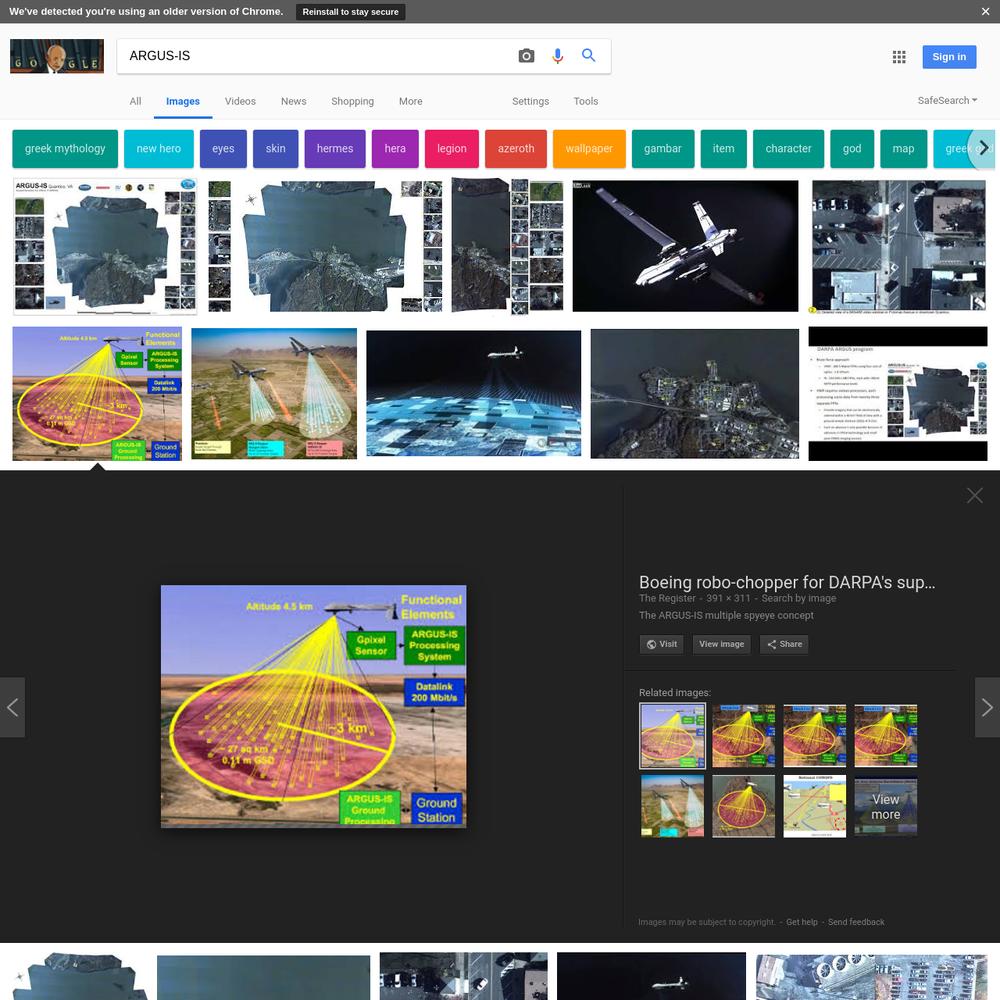Switch to the Videos tab
The width and height of the screenshot is (1000, 1000).
click(x=240, y=101)
